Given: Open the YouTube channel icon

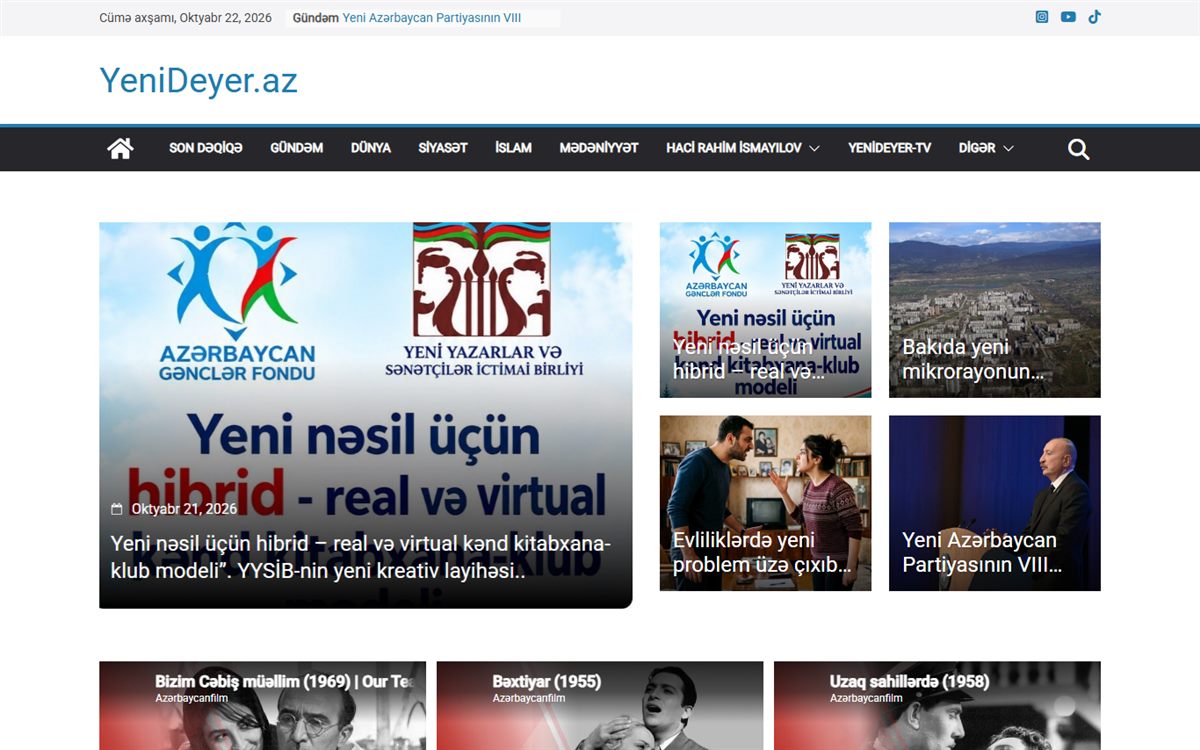Looking at the screenshot, I should pyautogui.click(x=1068, y=17).
